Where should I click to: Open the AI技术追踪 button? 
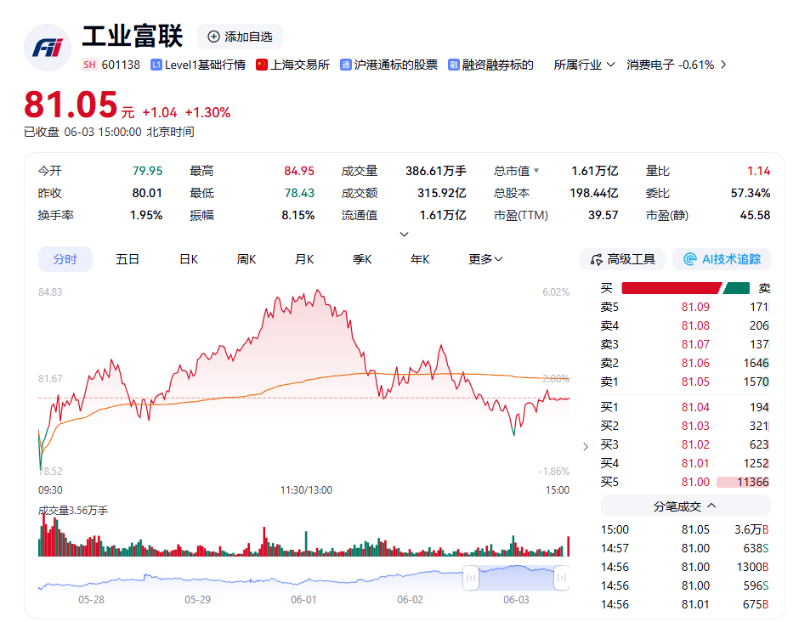[x=722, y=259]
